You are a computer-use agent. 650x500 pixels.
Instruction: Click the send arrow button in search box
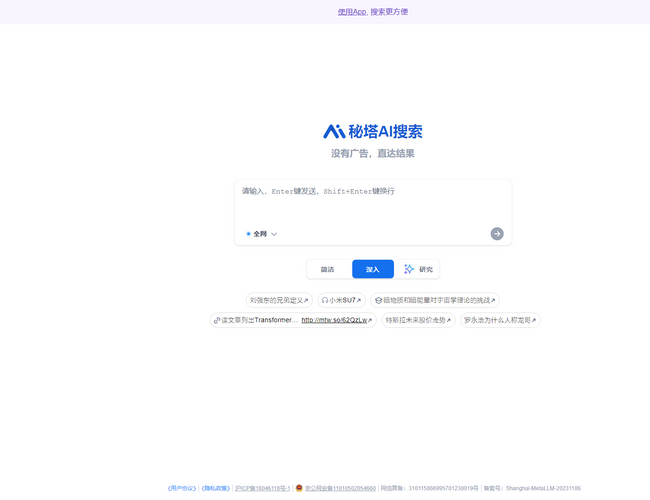click(497, 234)
